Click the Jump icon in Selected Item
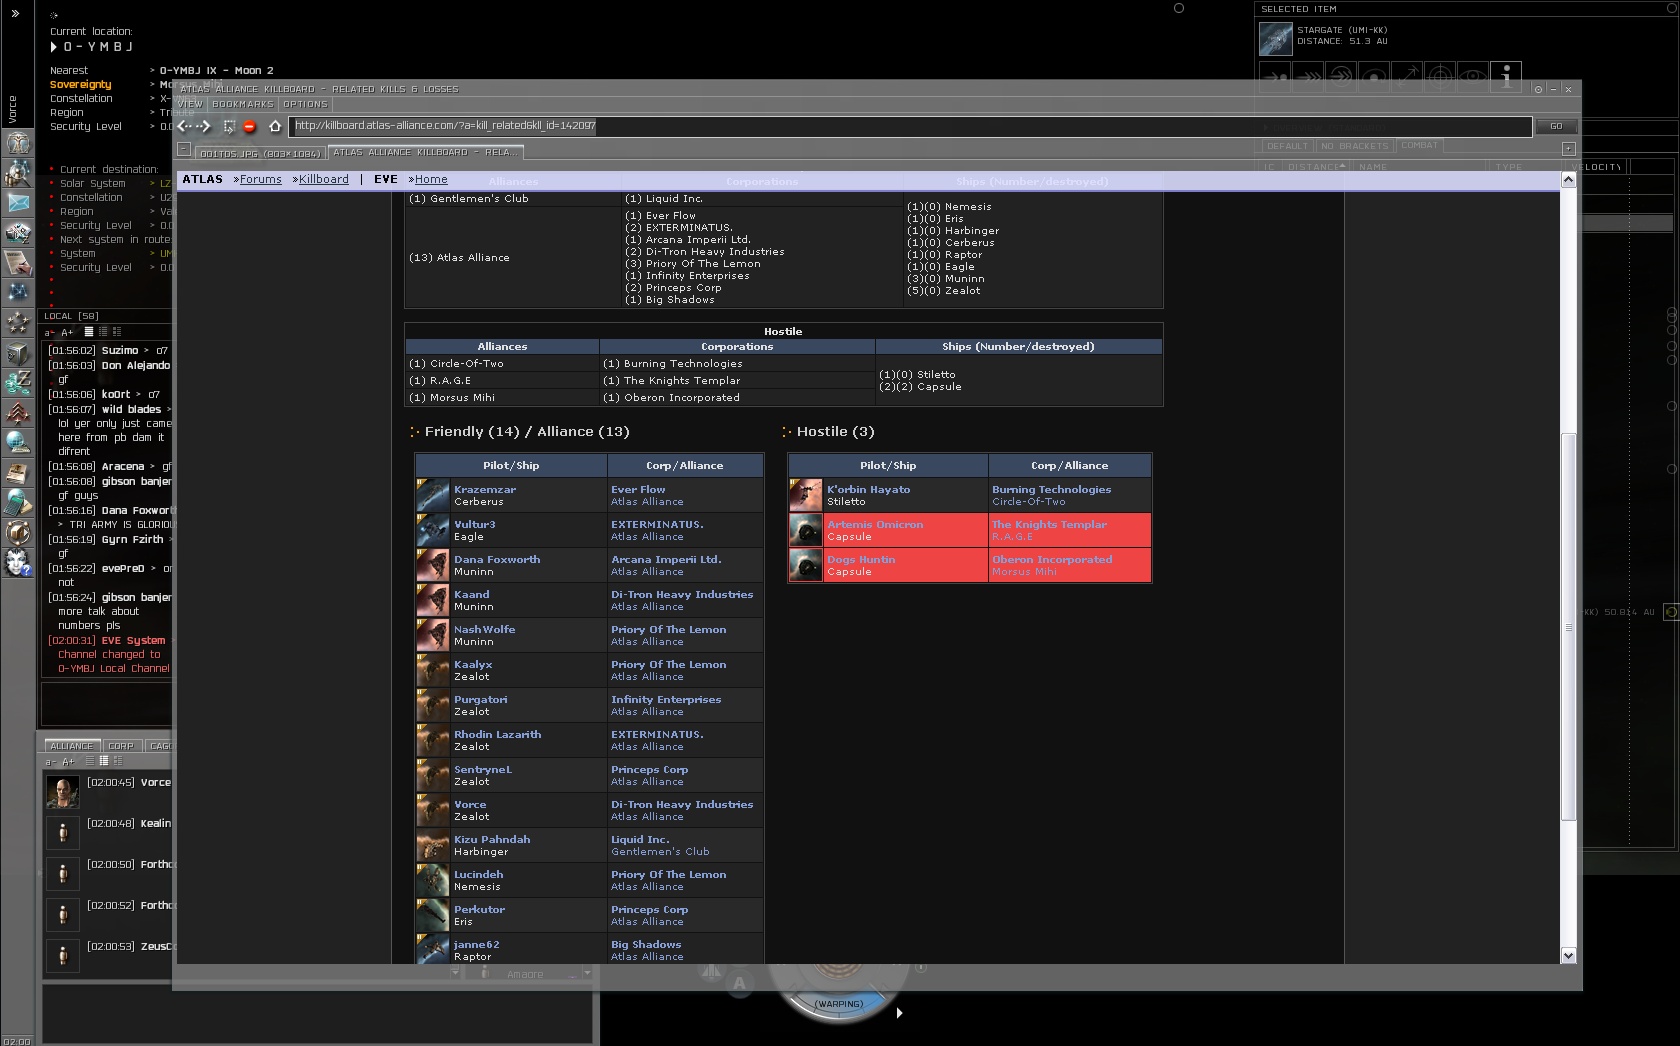The height and width of the screenshot is (1046, 1680). (1341, 77)
